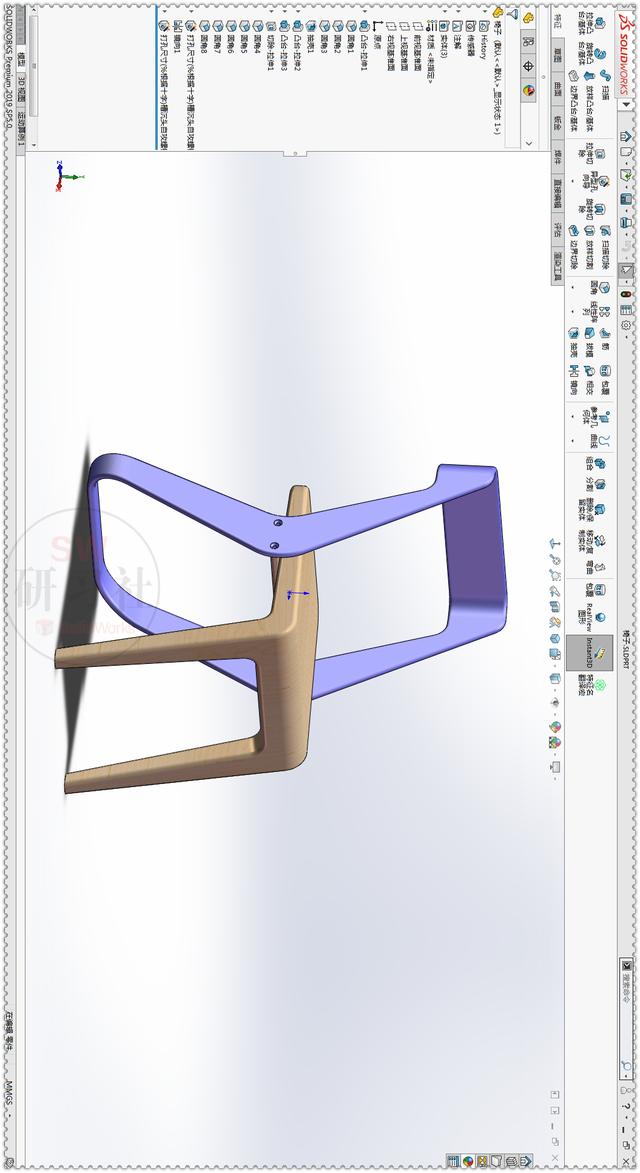
Task: Expand the 切除-拉伸1 feature node
Action: click(271, 10)
